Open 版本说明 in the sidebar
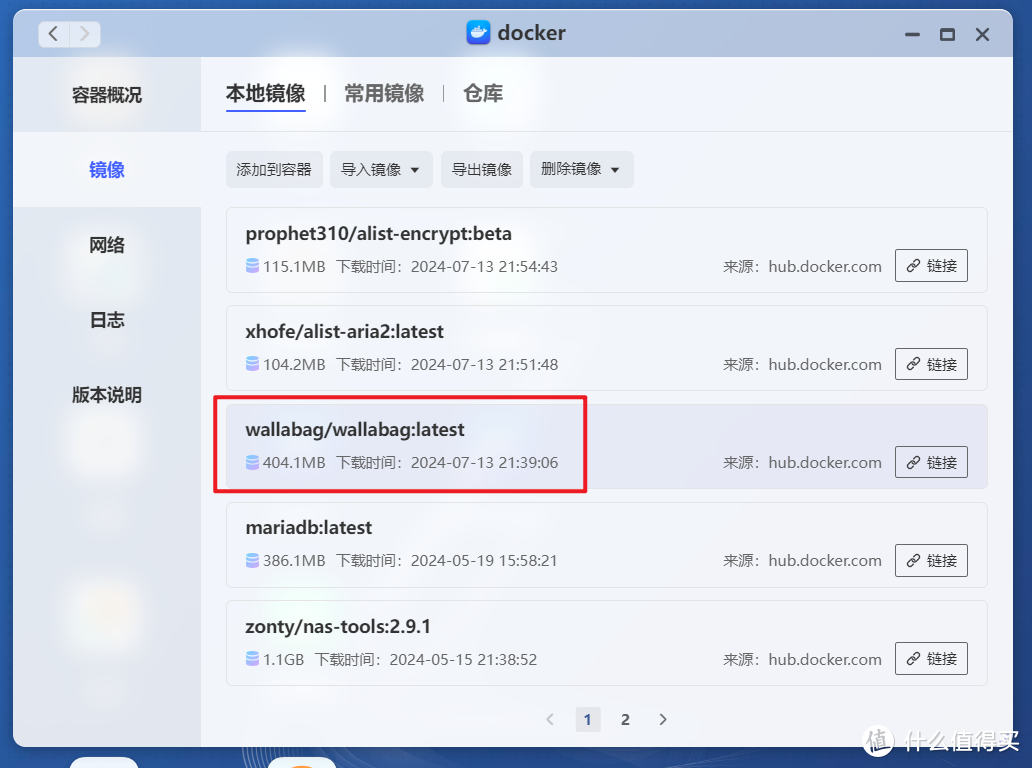The height and width of the screenshot is (768, 1032). 107,395
